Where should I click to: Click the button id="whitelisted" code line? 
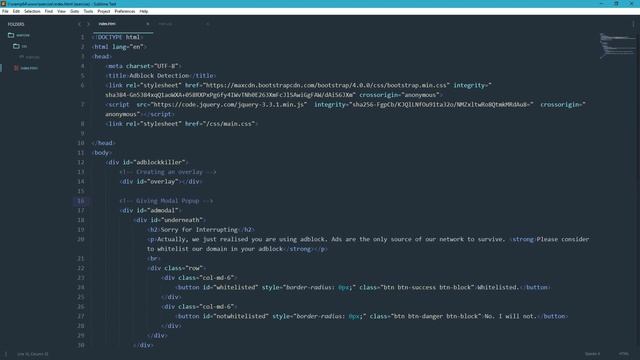click(362, 287)
